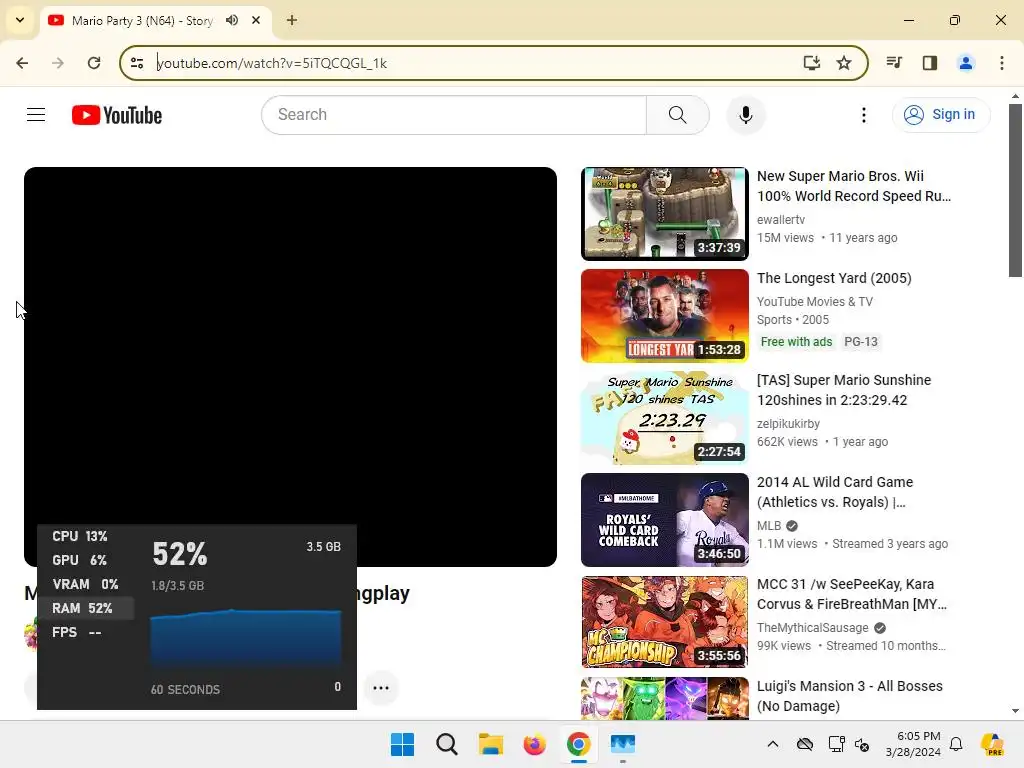Bookmark this page with star icon
This screenshot has width=1024, height=768.
coord(844,63)
